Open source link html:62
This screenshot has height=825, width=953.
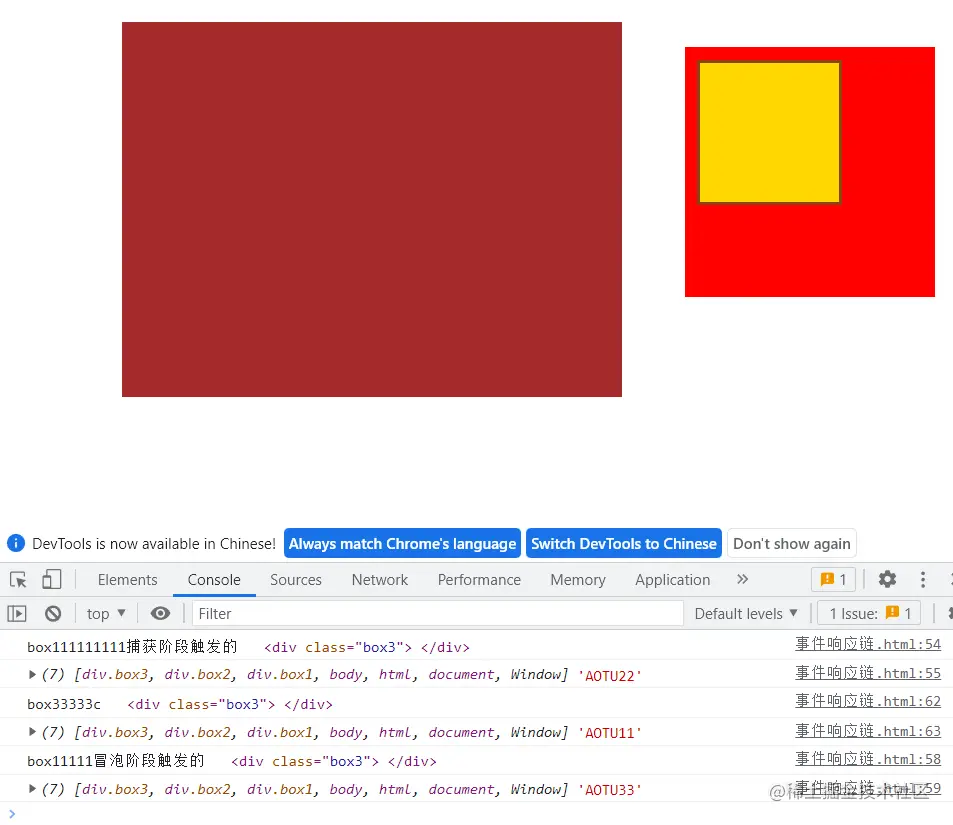(x=868, y=701)
